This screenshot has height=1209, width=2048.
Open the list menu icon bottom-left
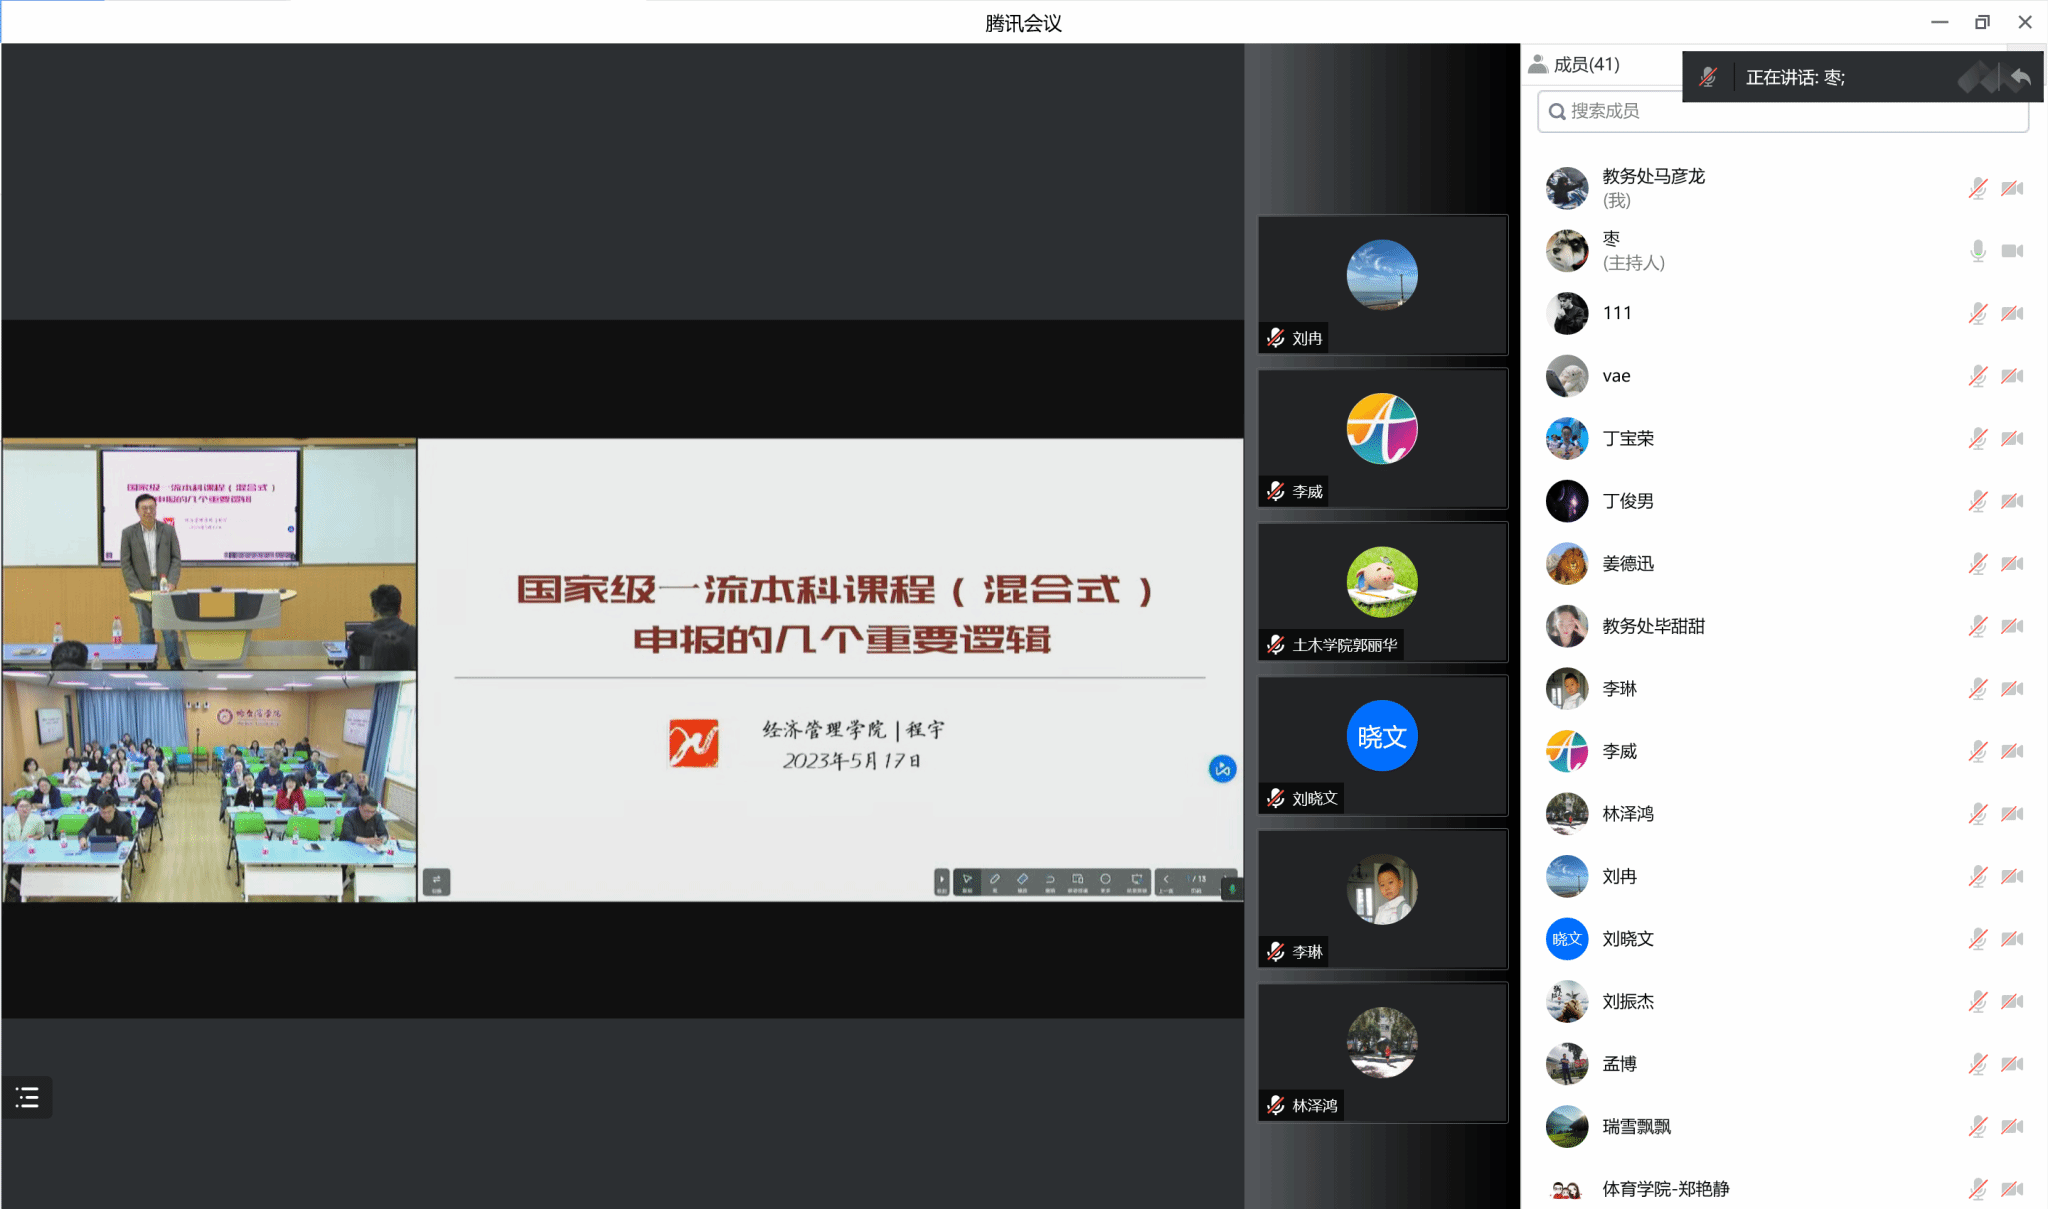(x=27, y=1097)
